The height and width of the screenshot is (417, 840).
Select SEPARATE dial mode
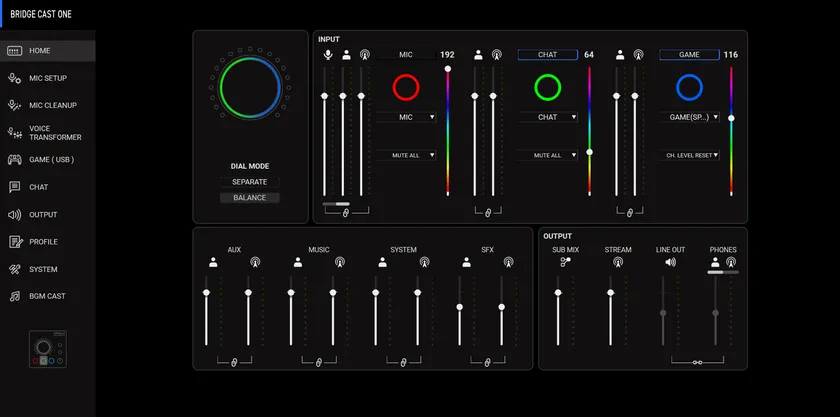click(x=249, y=182)
